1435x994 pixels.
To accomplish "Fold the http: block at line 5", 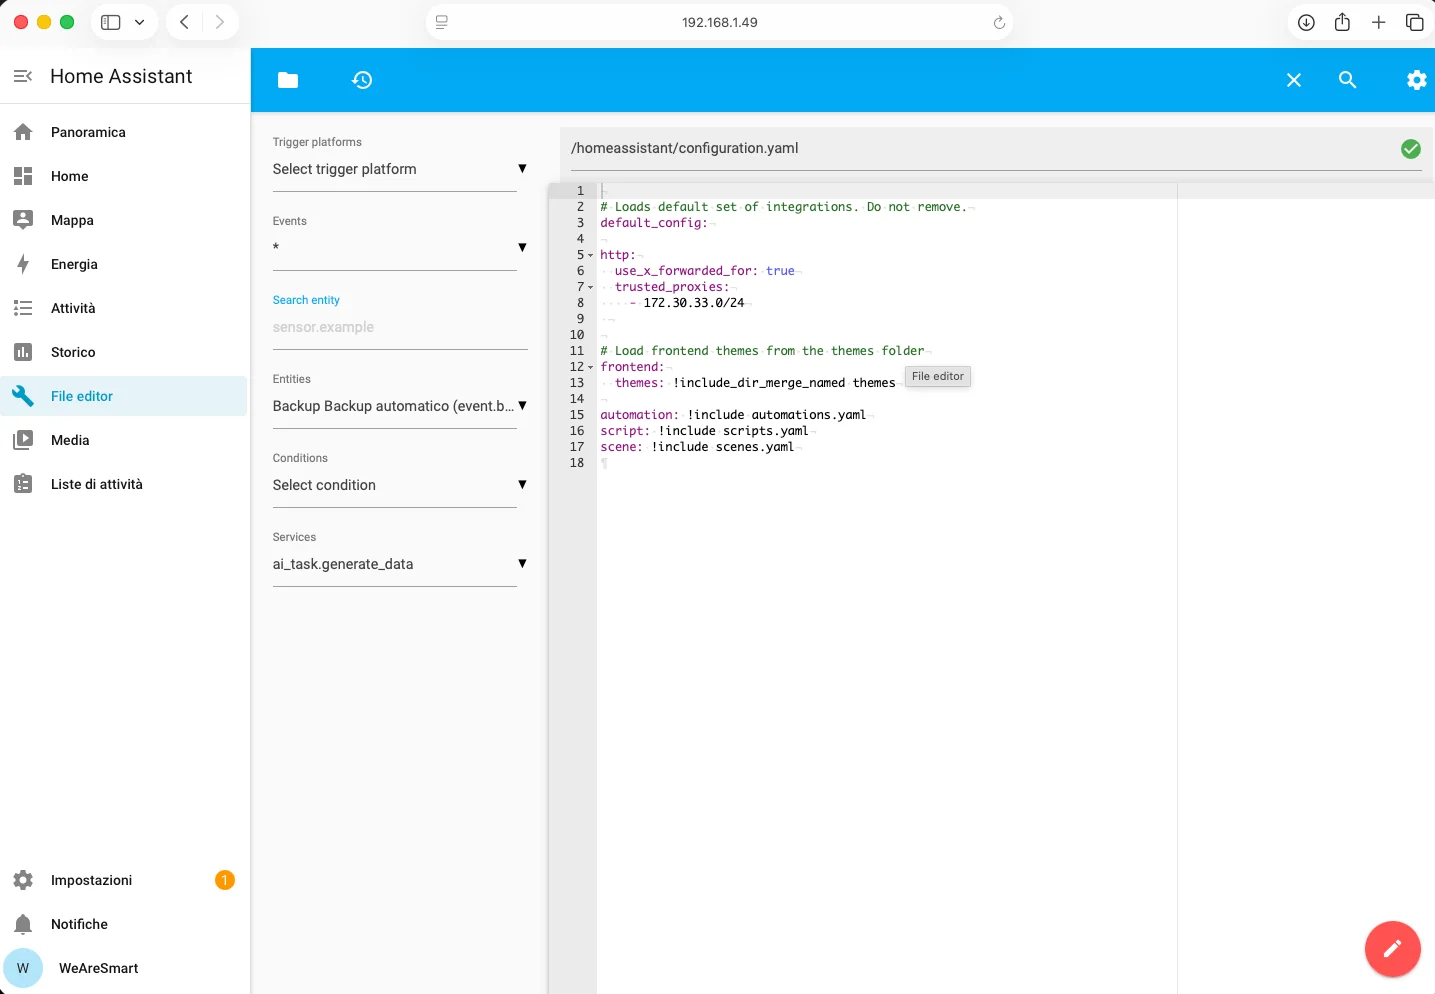I will tap(591, 255).
